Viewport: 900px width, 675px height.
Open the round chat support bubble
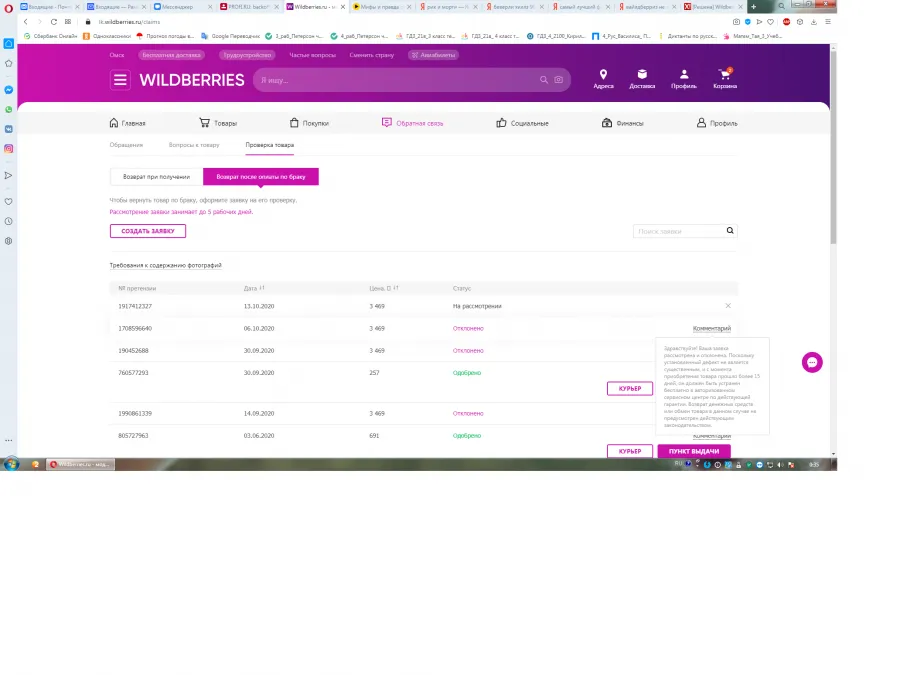812,362
